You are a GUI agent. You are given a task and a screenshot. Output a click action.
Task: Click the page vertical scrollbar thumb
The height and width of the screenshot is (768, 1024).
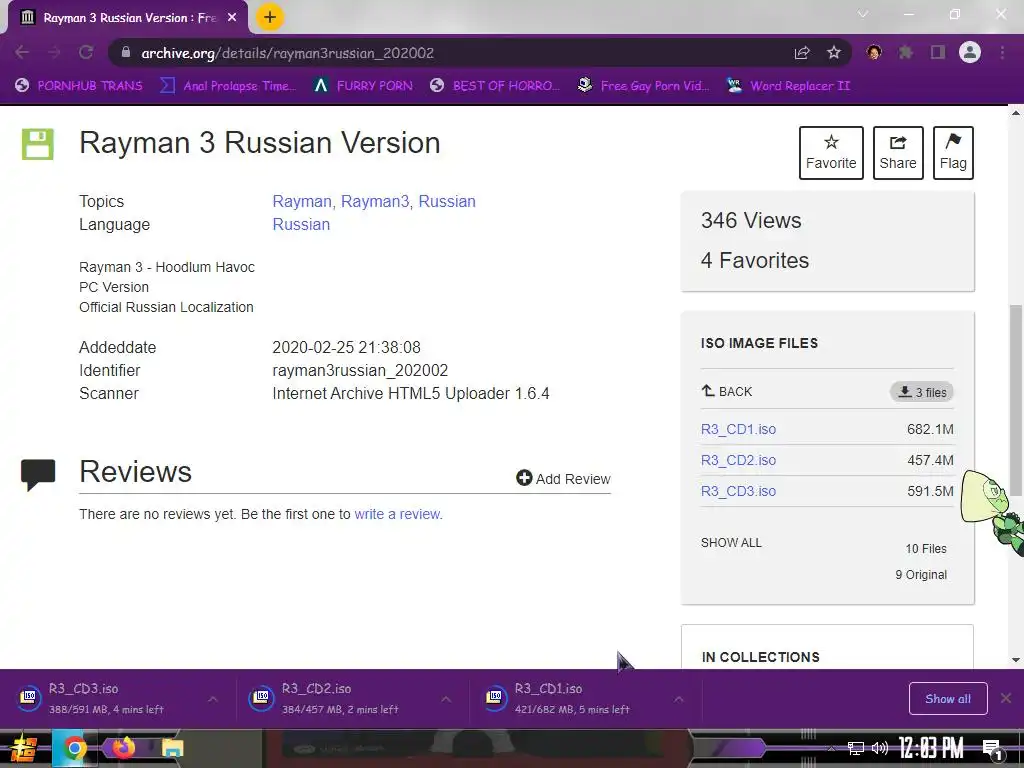(1016, 400)
